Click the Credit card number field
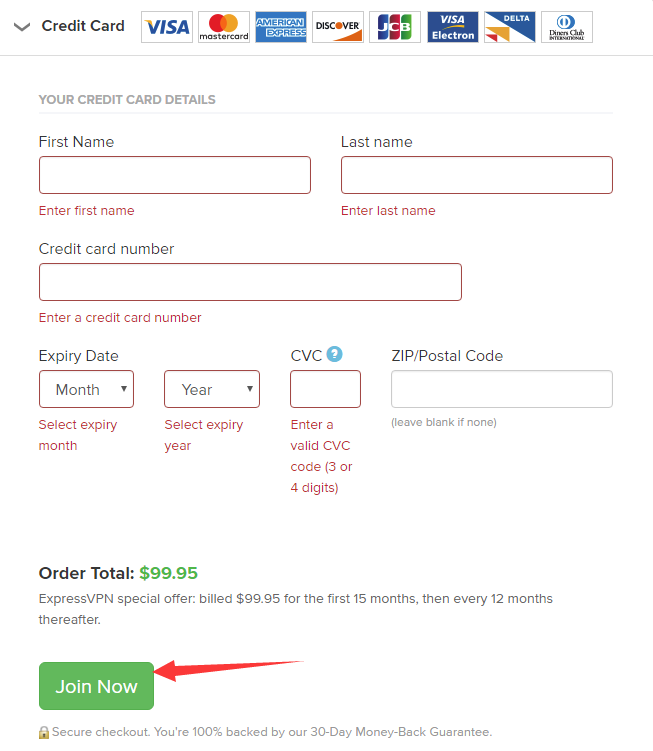Viewport: 653px width, 751px height. (x=250, y=282)
